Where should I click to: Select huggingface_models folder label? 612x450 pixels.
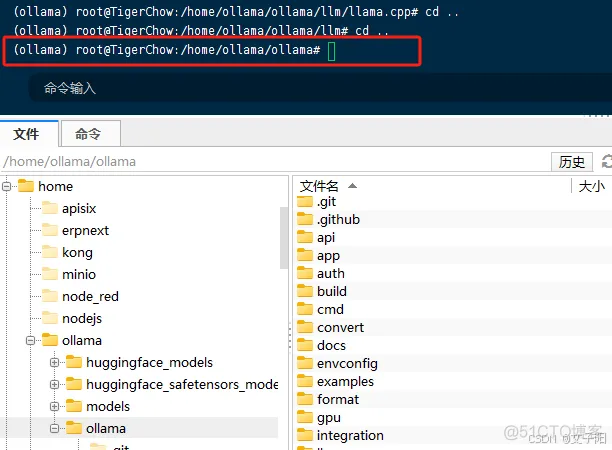click(149, 363)
